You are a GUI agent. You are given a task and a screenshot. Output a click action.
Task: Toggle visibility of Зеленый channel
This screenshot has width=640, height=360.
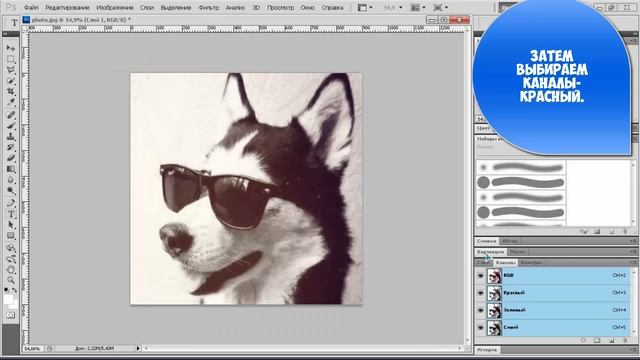pos(480,310)
